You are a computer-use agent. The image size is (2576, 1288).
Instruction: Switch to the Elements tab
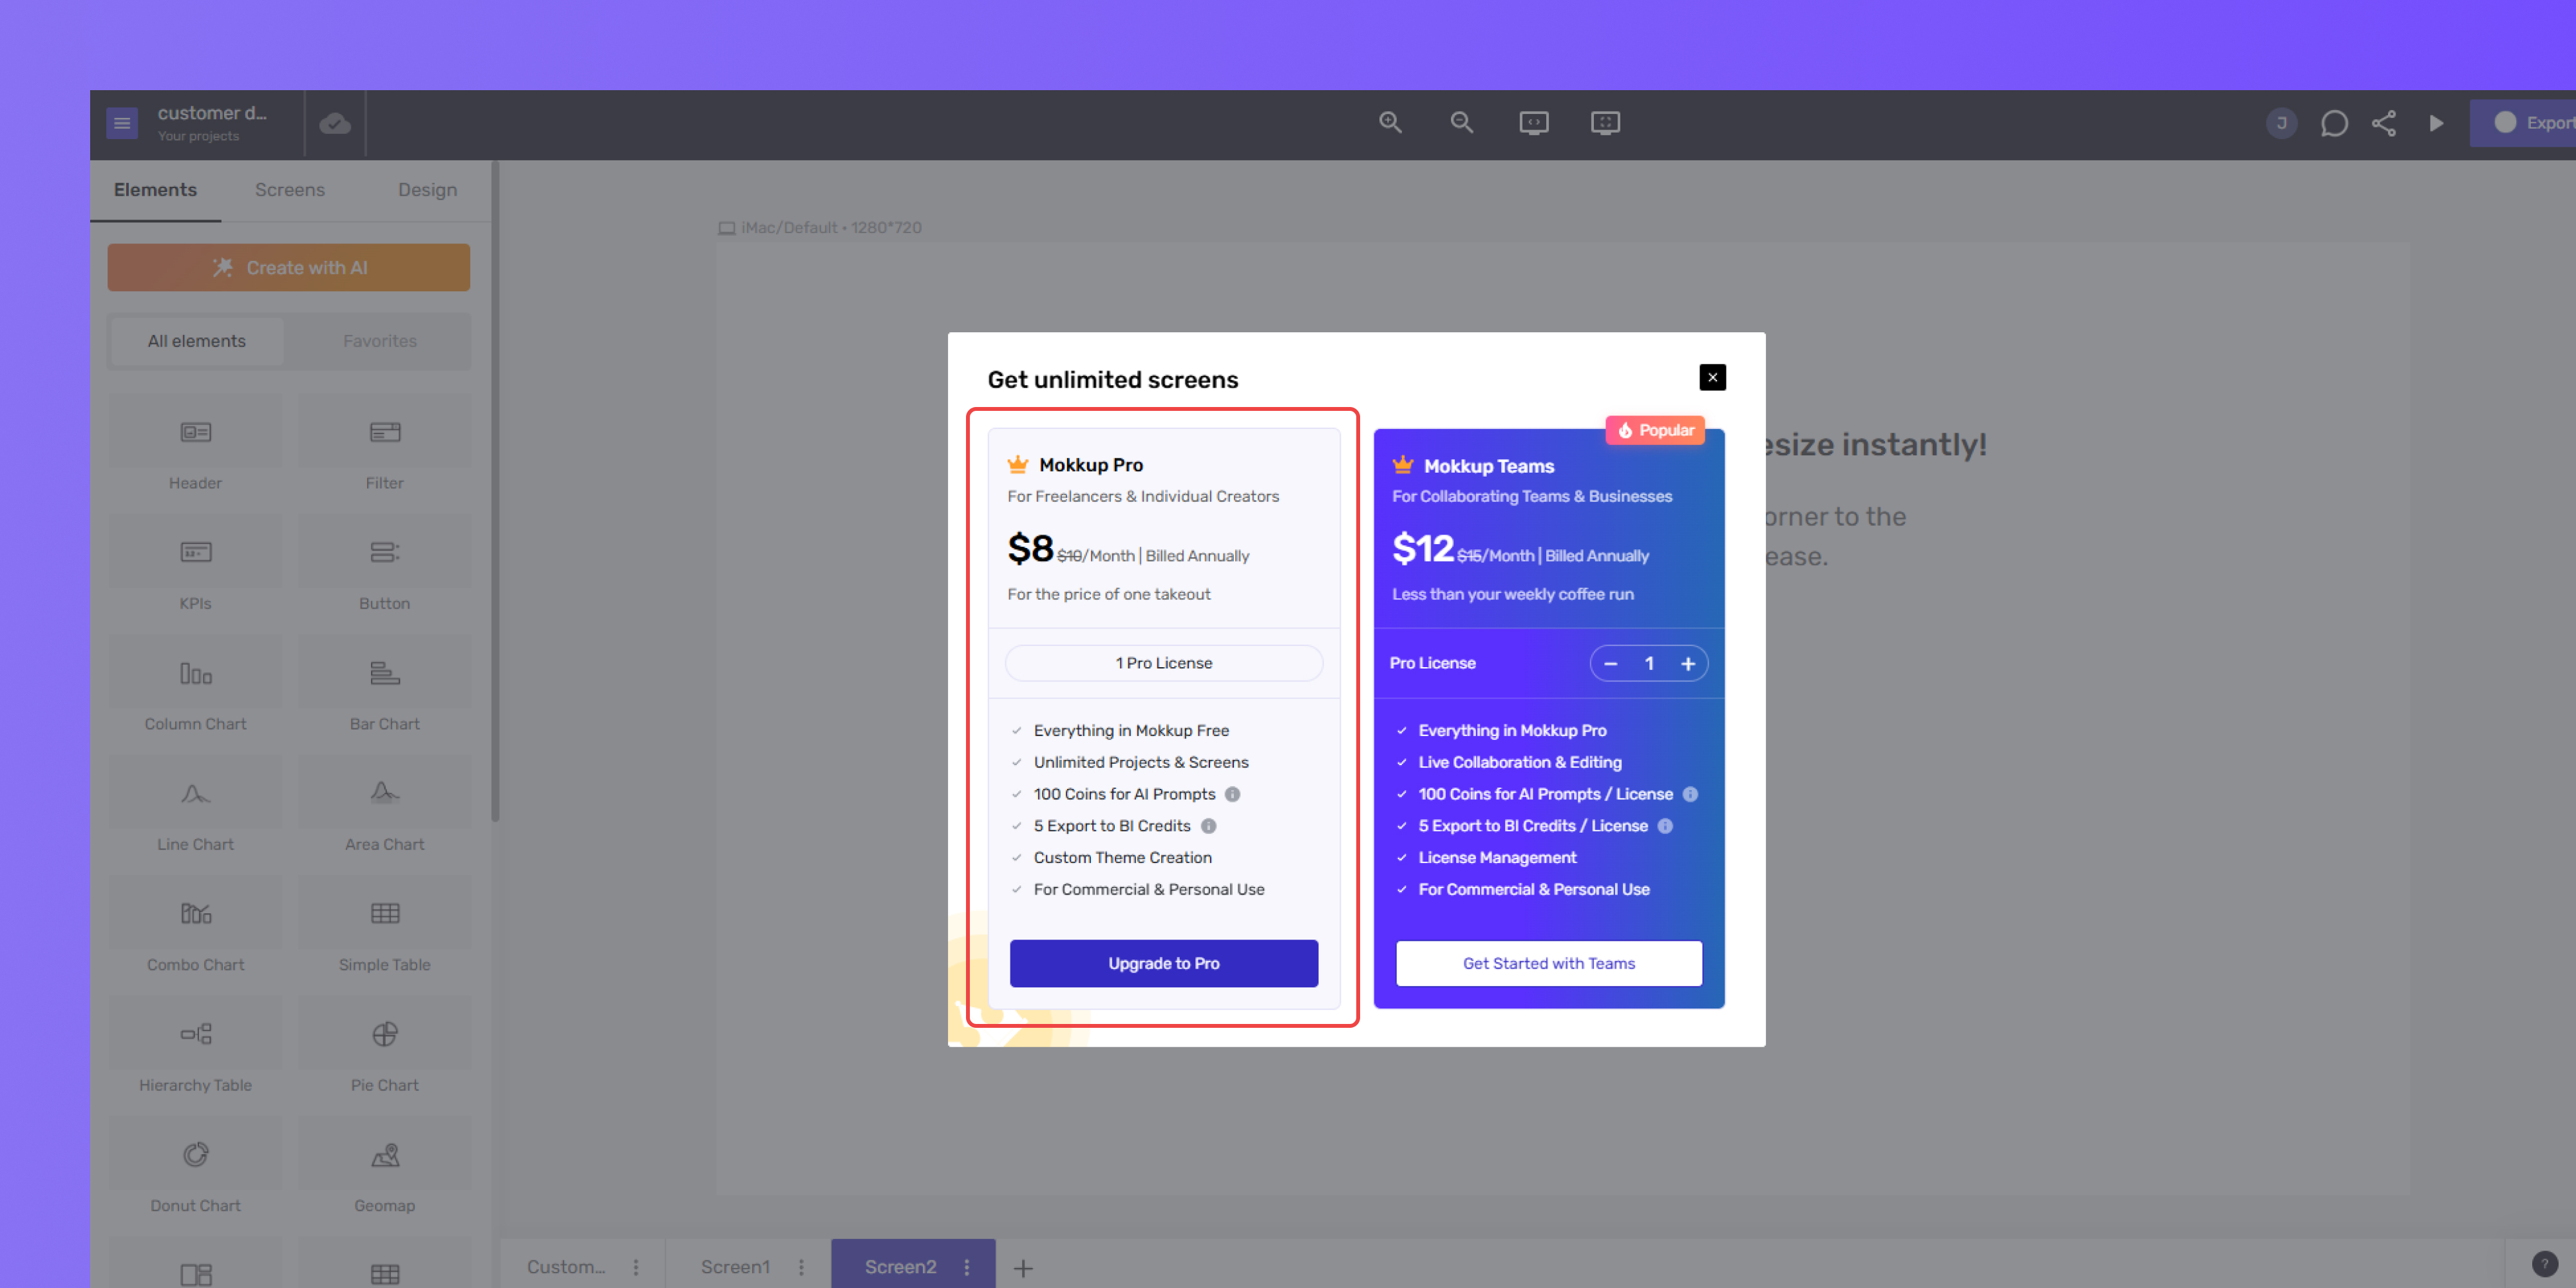155,190
